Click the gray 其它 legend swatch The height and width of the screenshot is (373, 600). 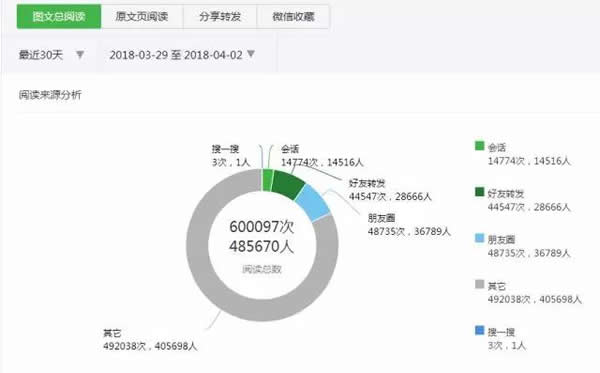(x=479, y=284)
